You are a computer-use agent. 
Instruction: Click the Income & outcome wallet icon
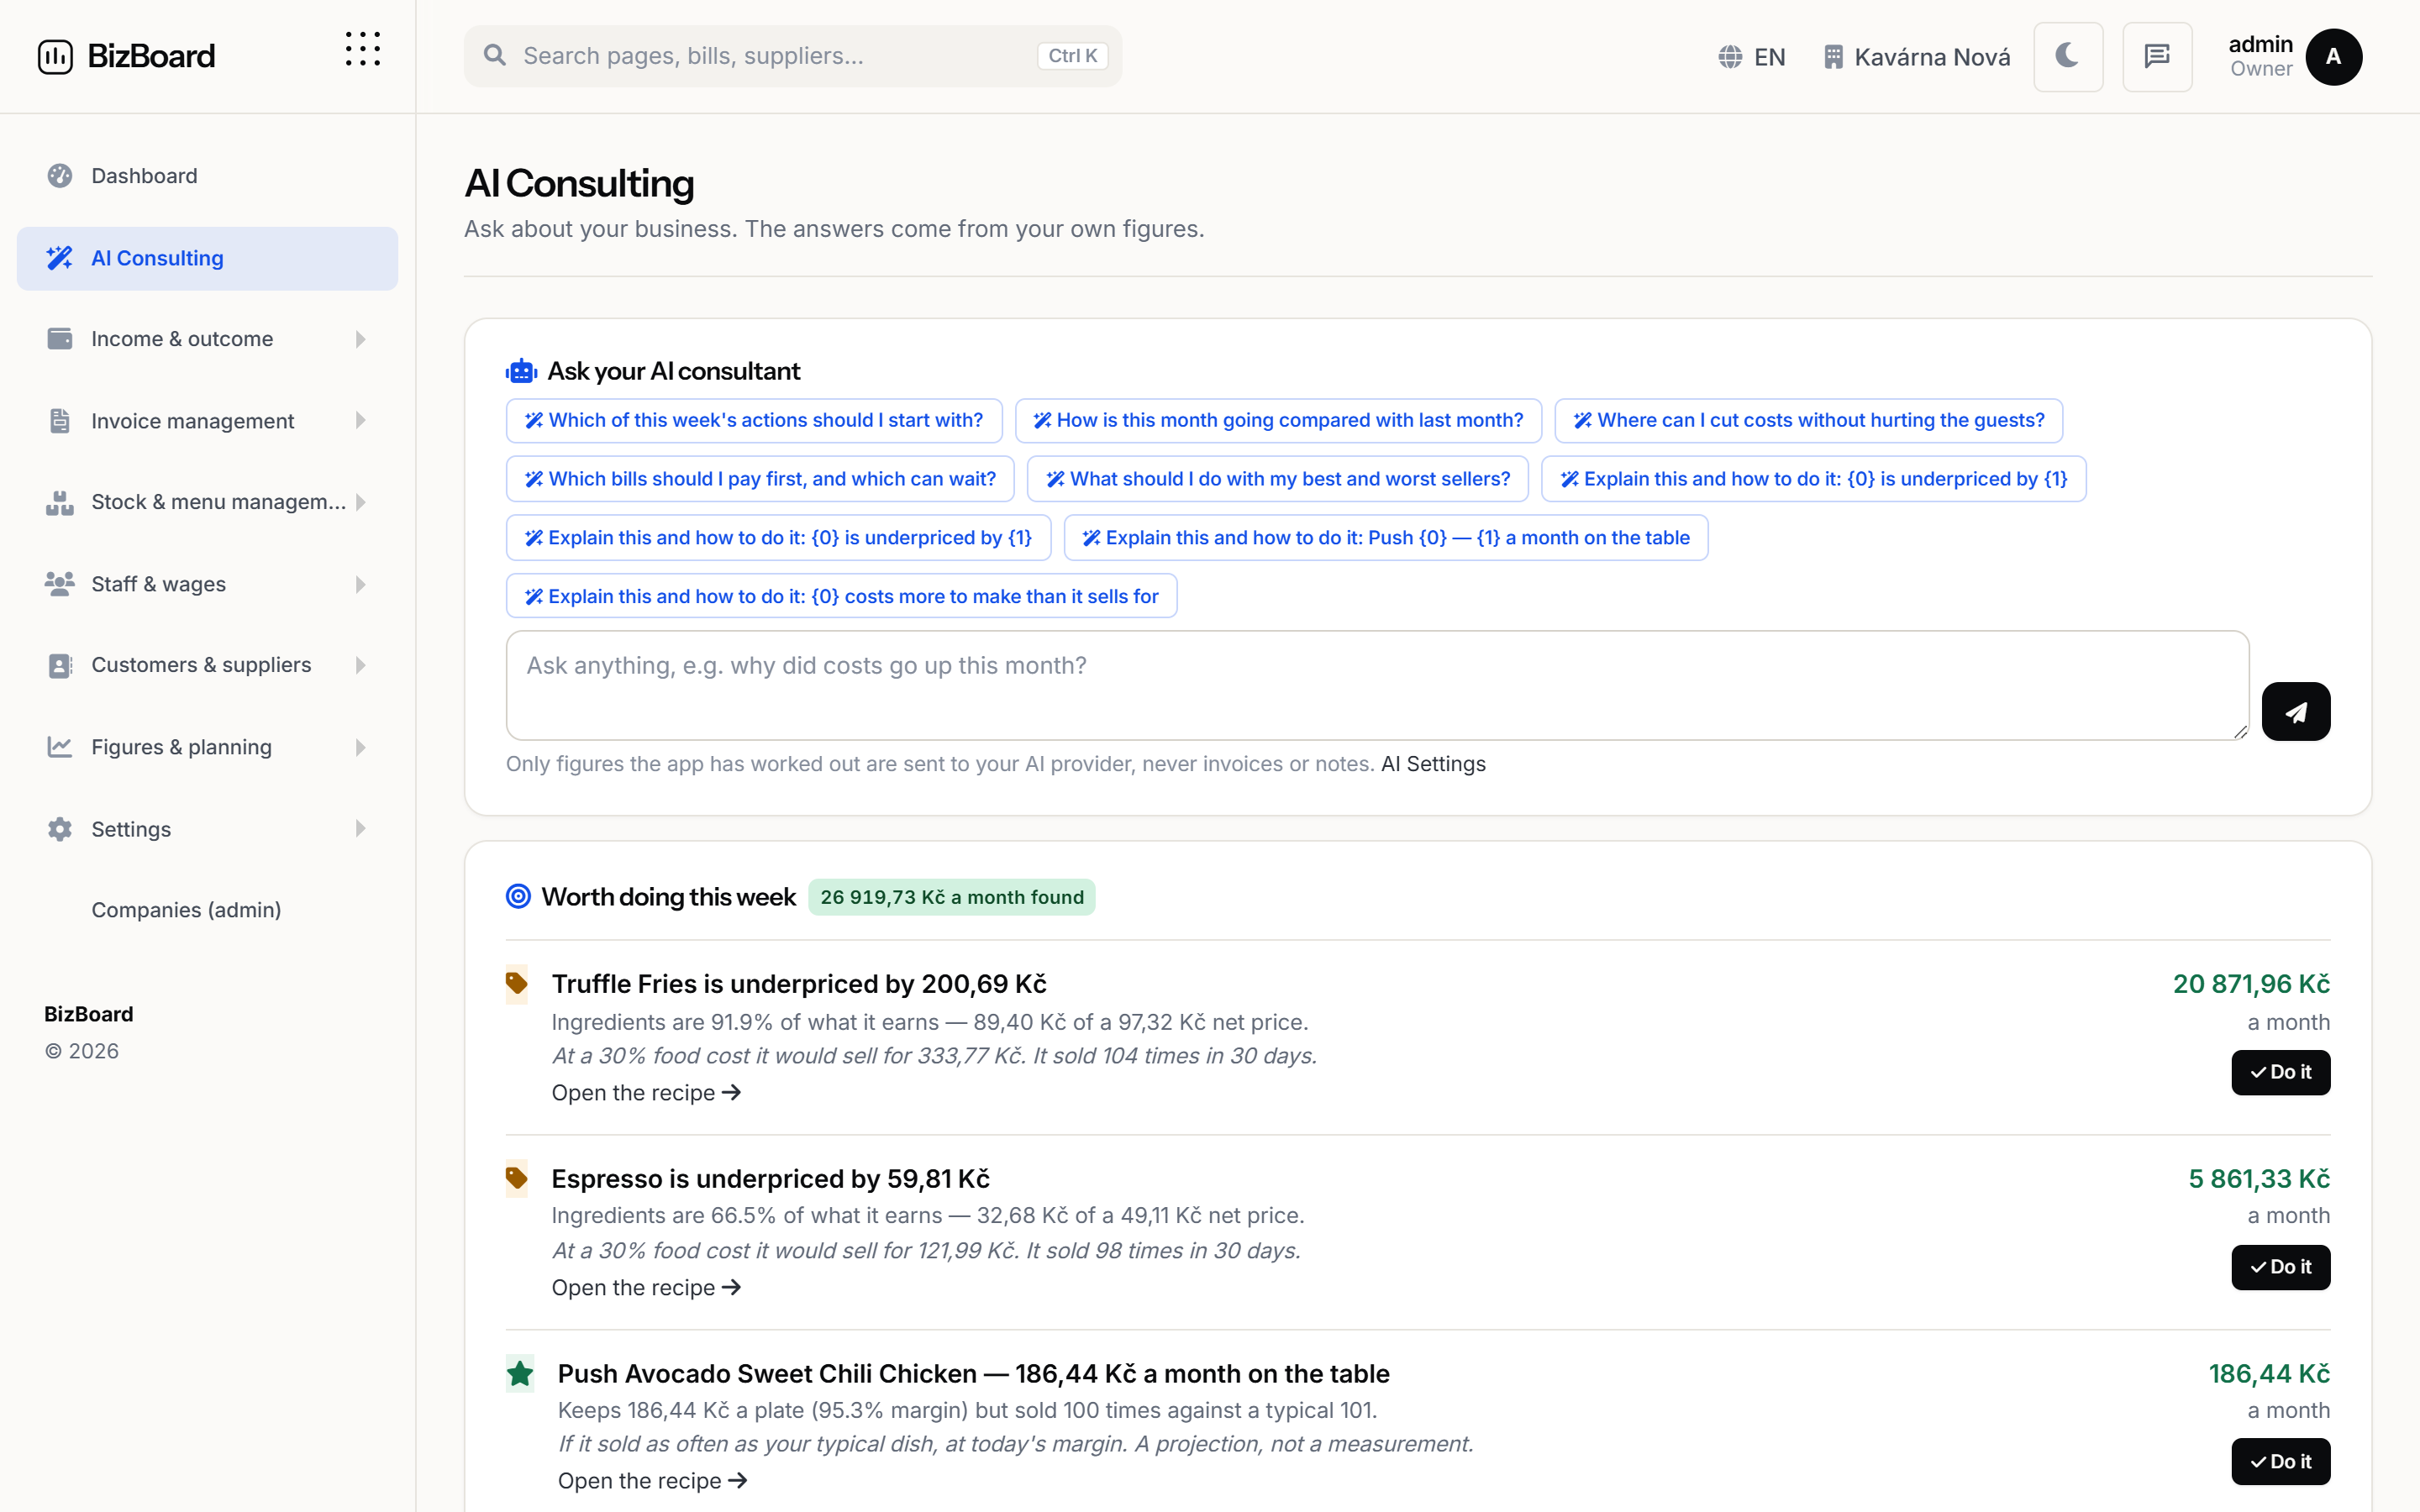(x=59, y=339)
